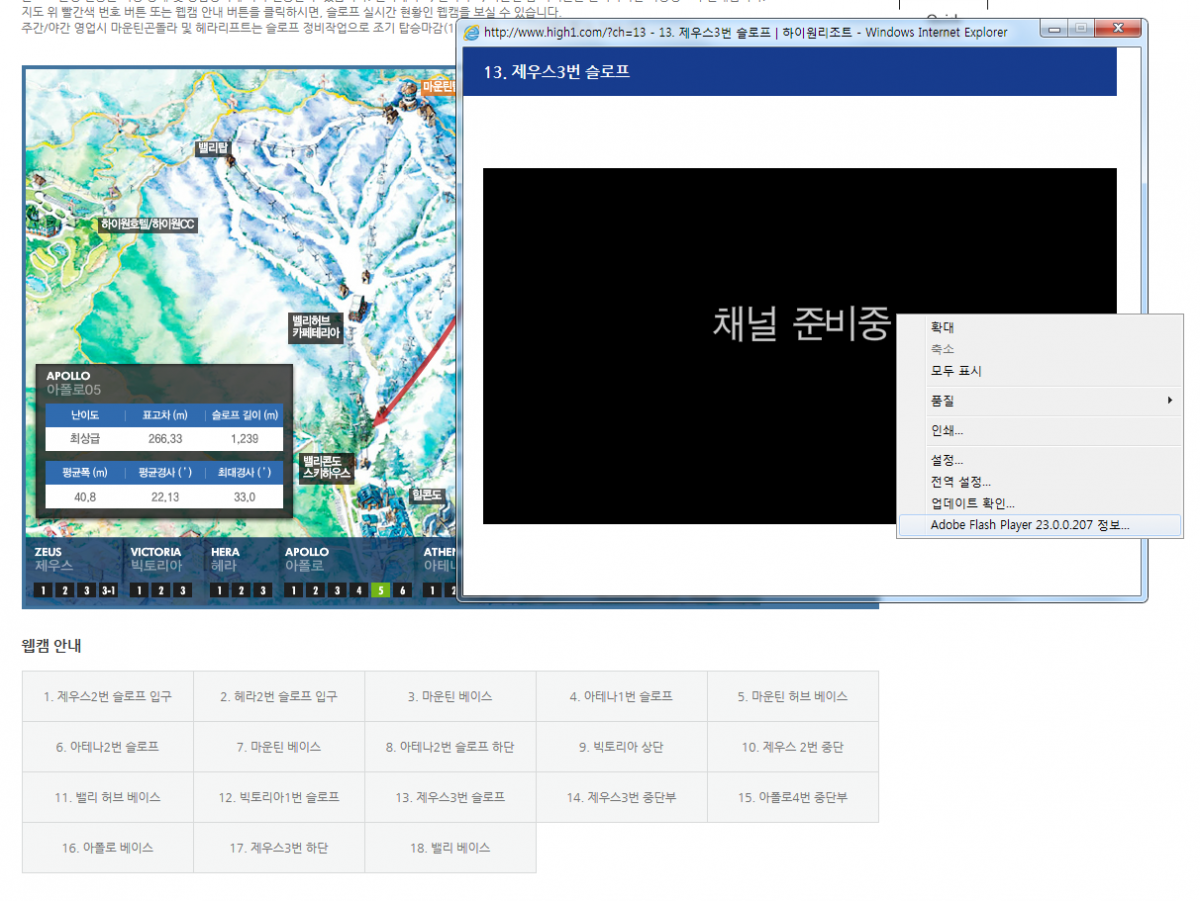Viewport: 1200px width, 901px height.
Task: Open webcam 7. 마운틴 베이스
Action: (x=279, y=747)
